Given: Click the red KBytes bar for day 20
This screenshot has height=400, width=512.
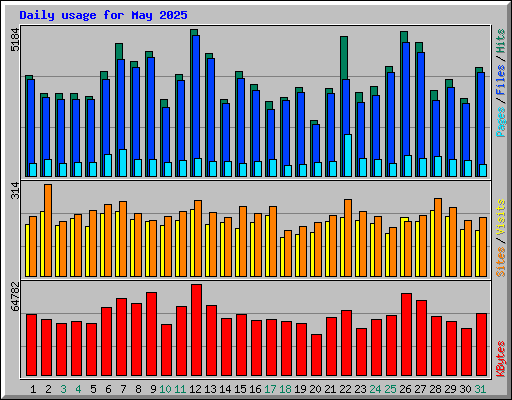Looking at the screenshot, I should tap(317, 355).
